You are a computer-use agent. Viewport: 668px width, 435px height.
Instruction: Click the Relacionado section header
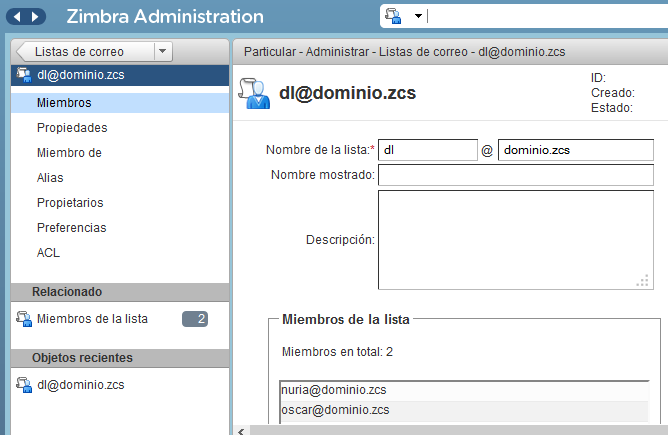[x=120, y=292]
